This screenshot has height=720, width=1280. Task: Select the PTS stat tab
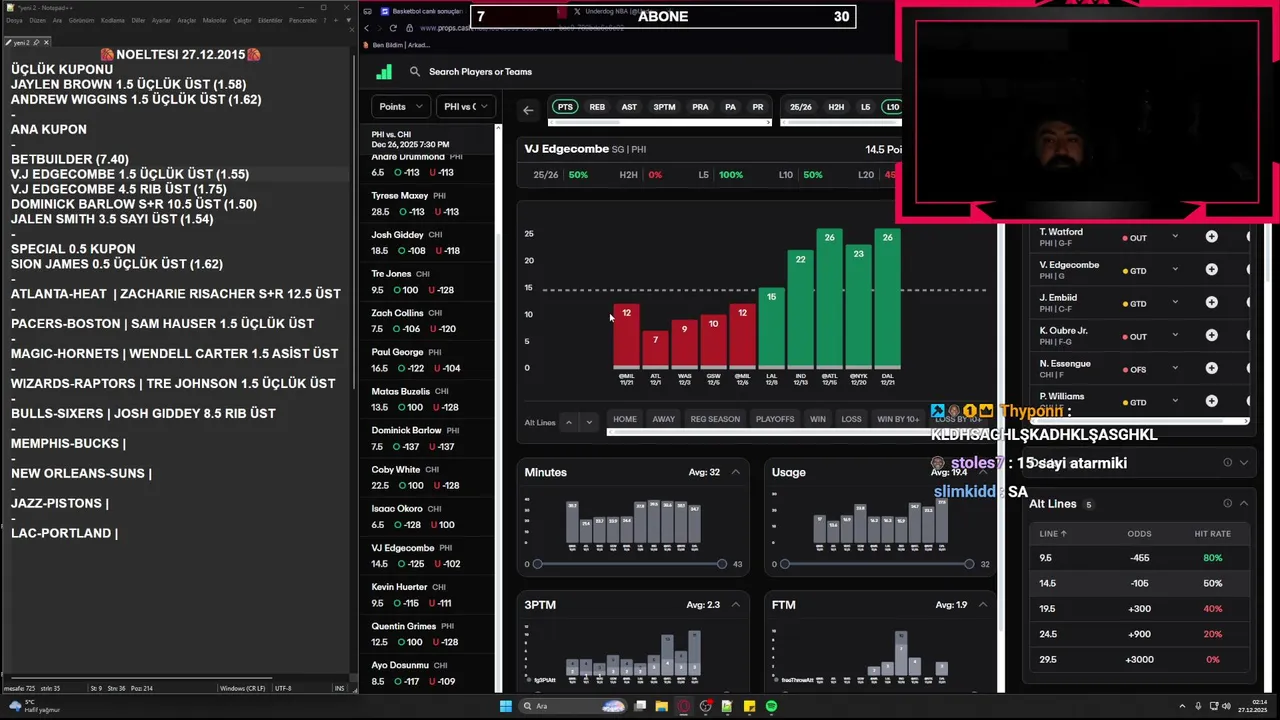coord(565,107)
